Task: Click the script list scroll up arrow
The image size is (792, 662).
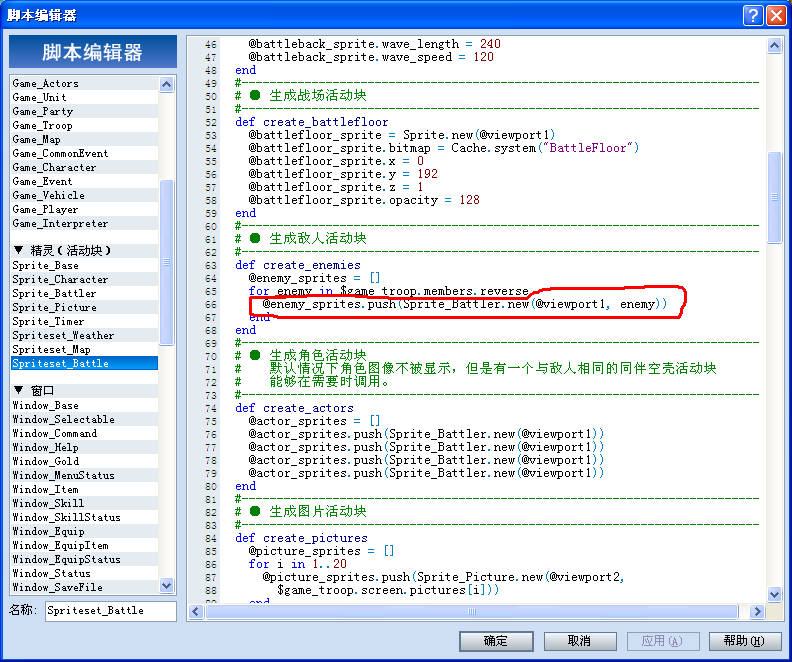Action: pos(167,84)
